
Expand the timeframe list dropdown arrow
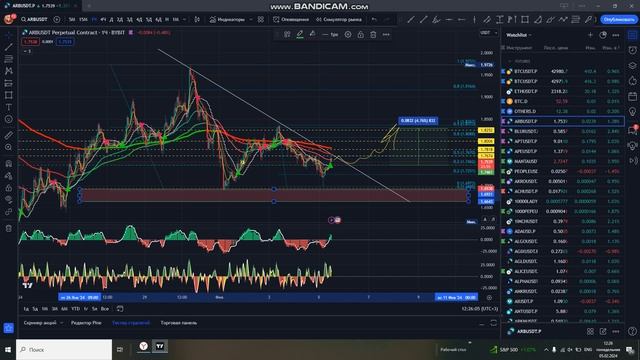(x=184, y=20)
